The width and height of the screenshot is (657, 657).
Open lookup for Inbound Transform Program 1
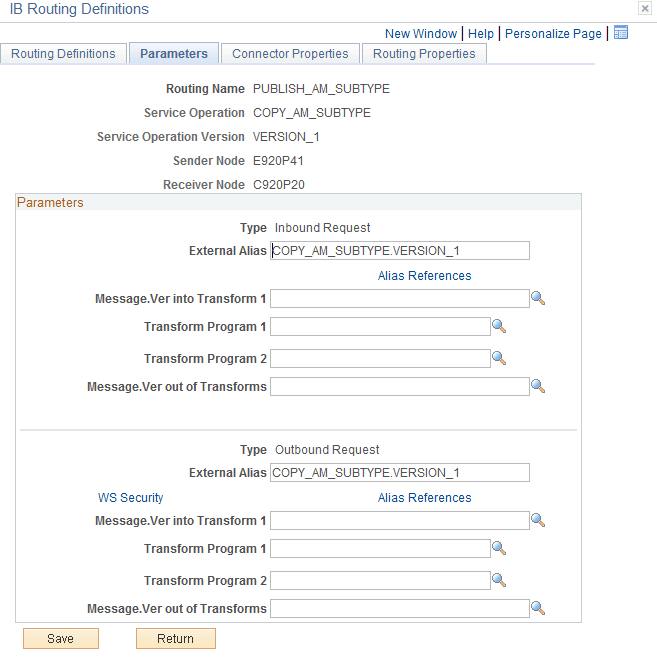tap(499, 326)
